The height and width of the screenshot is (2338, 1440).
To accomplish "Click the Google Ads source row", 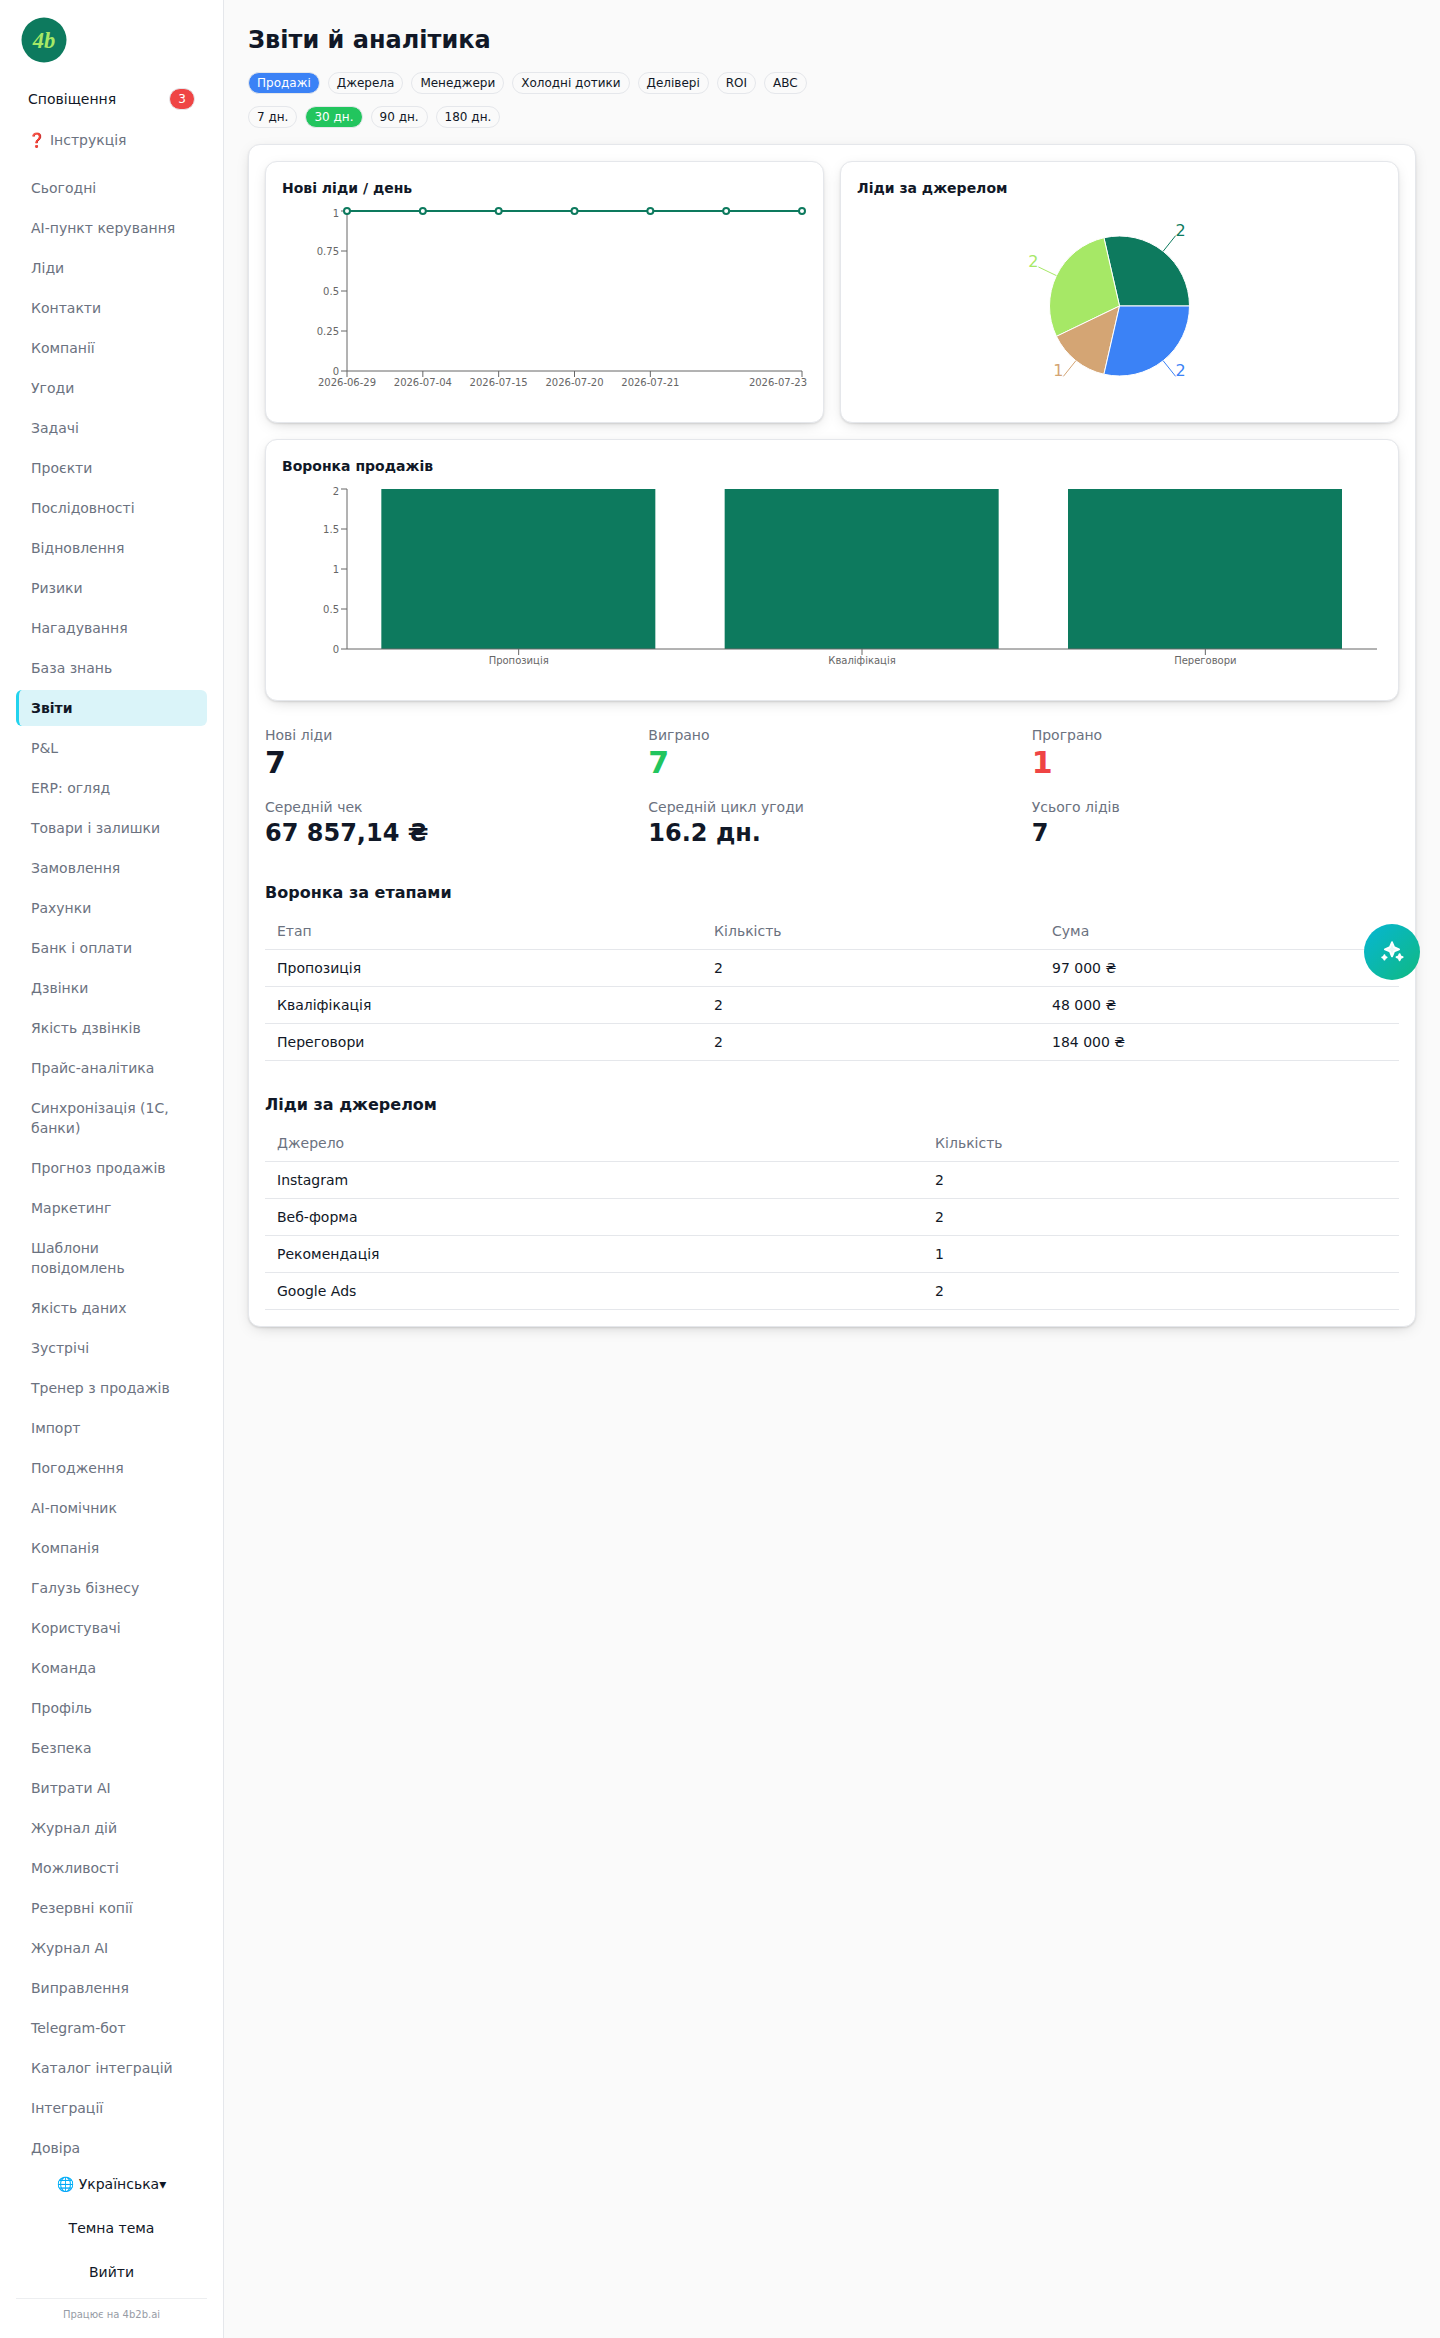I will (x=832, y=1291).
